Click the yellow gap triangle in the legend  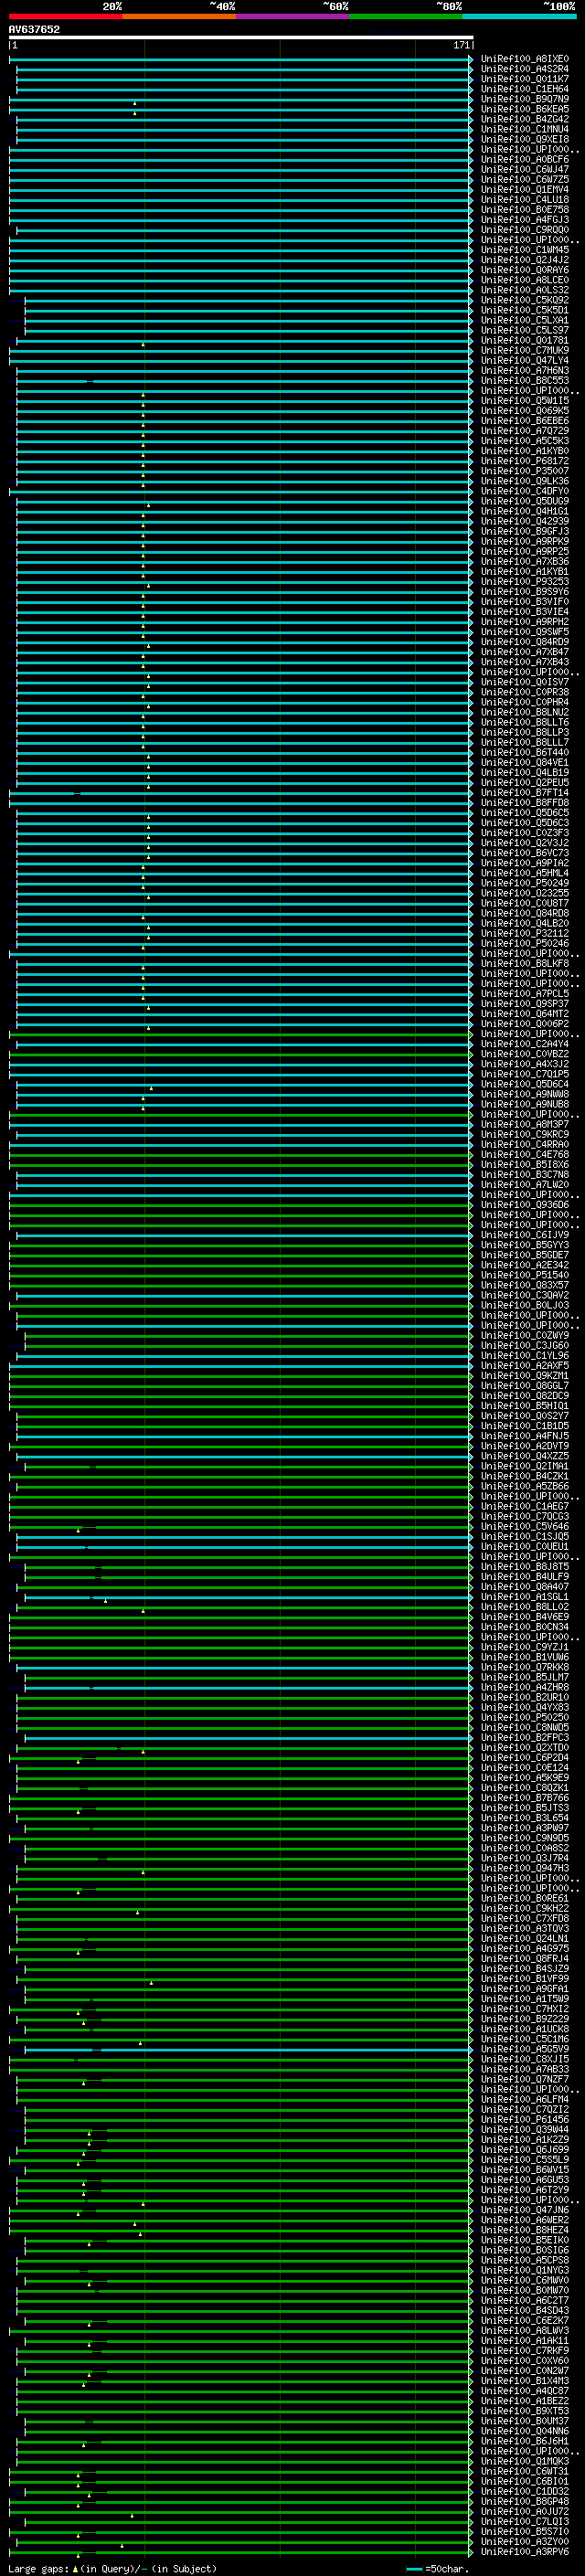tap(75, 2569)
